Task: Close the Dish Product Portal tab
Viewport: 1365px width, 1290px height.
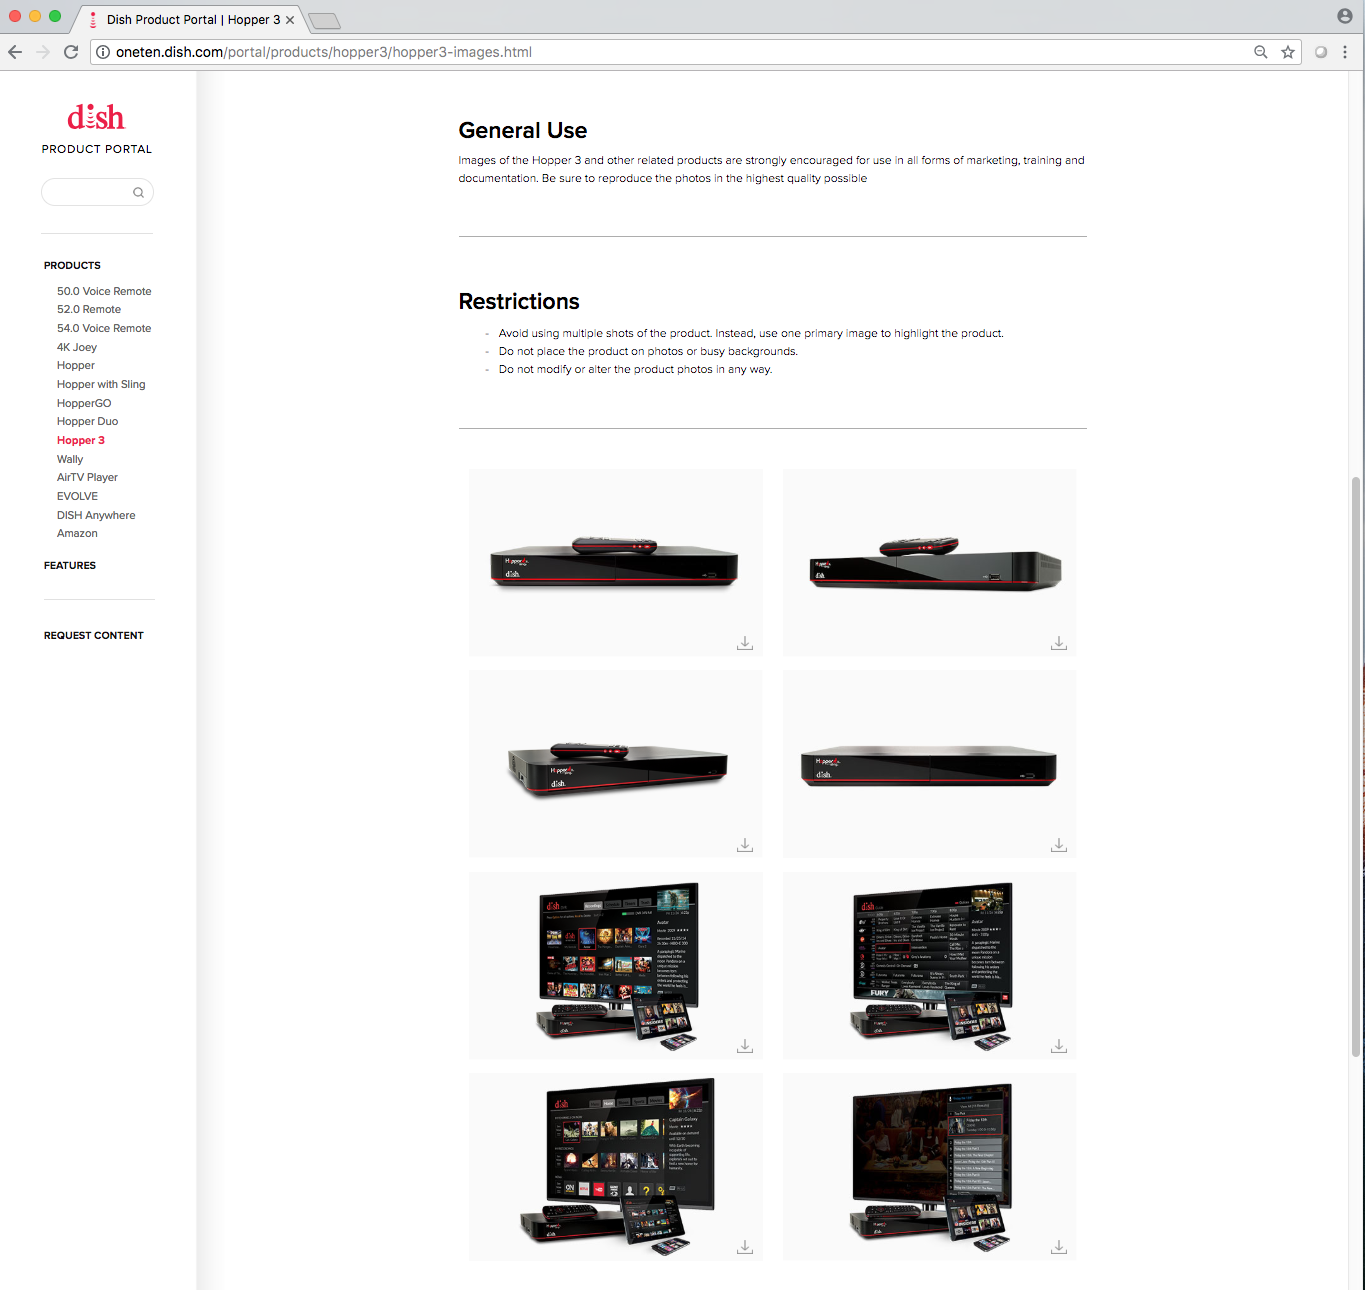Action: [x=290, y=20]
